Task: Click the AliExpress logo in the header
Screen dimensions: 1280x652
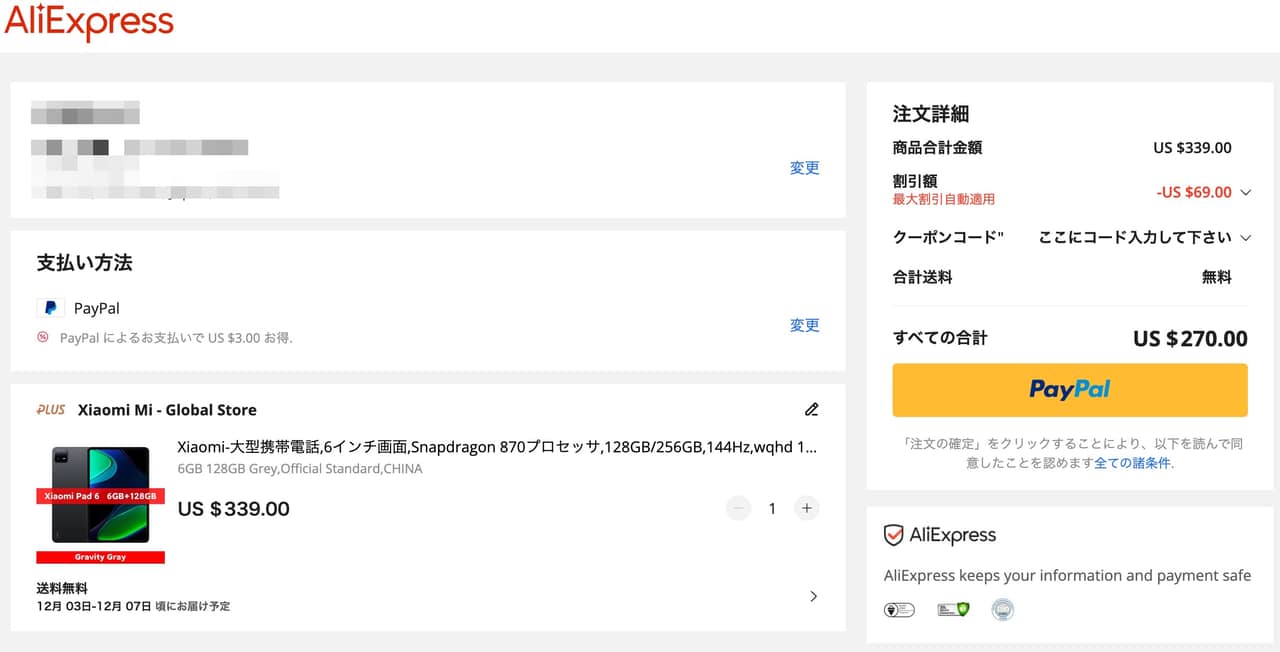Action: [89, 23]
